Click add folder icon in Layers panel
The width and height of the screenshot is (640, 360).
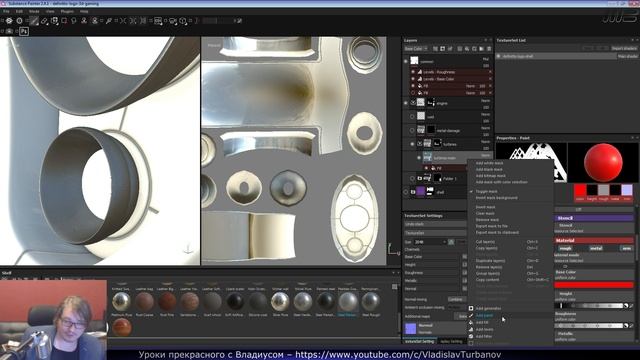(482, 49)
